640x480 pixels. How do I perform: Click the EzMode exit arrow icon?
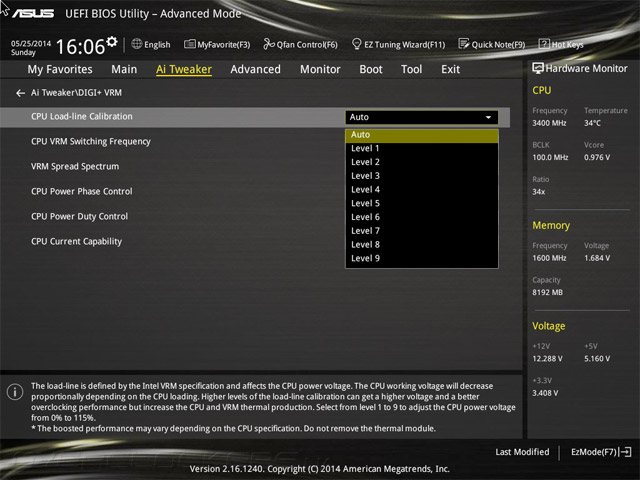[x=625, y=452]
